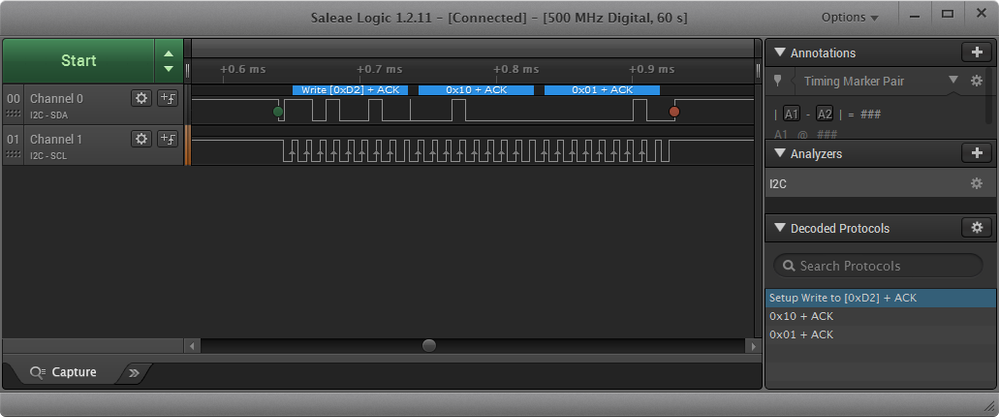The height and width of the screenshot is (417, 999).
Task: Close the Saleae Logic window
Action: pyautogui.click(x=981, y=15)
